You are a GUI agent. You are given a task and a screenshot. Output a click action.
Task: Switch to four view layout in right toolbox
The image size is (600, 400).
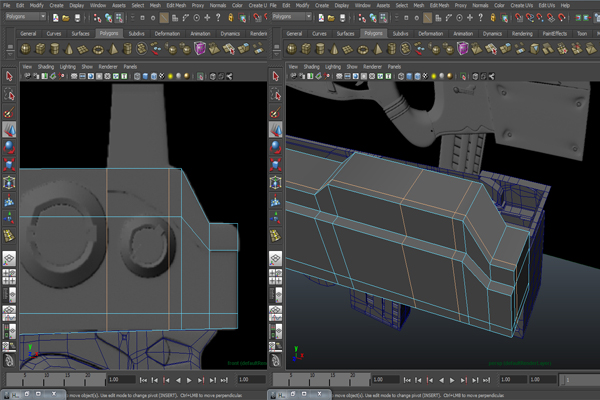[276, 276]
